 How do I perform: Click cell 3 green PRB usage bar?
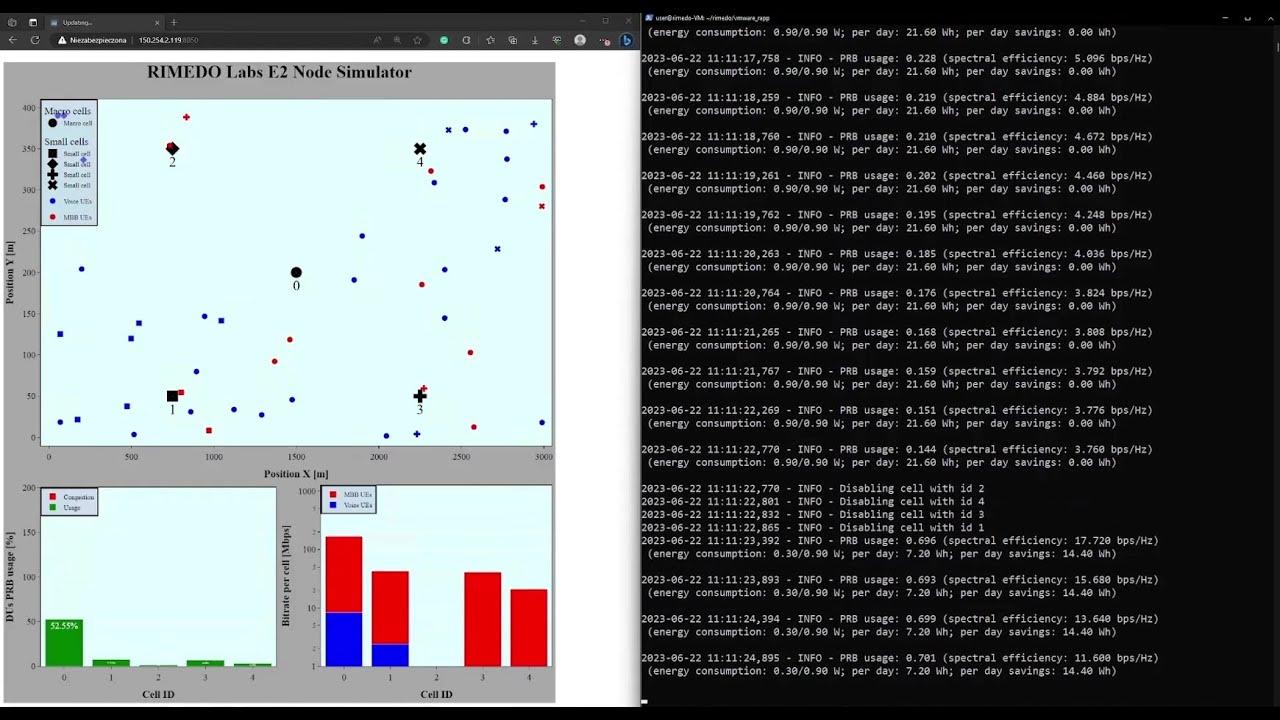[x=205, y=663]
